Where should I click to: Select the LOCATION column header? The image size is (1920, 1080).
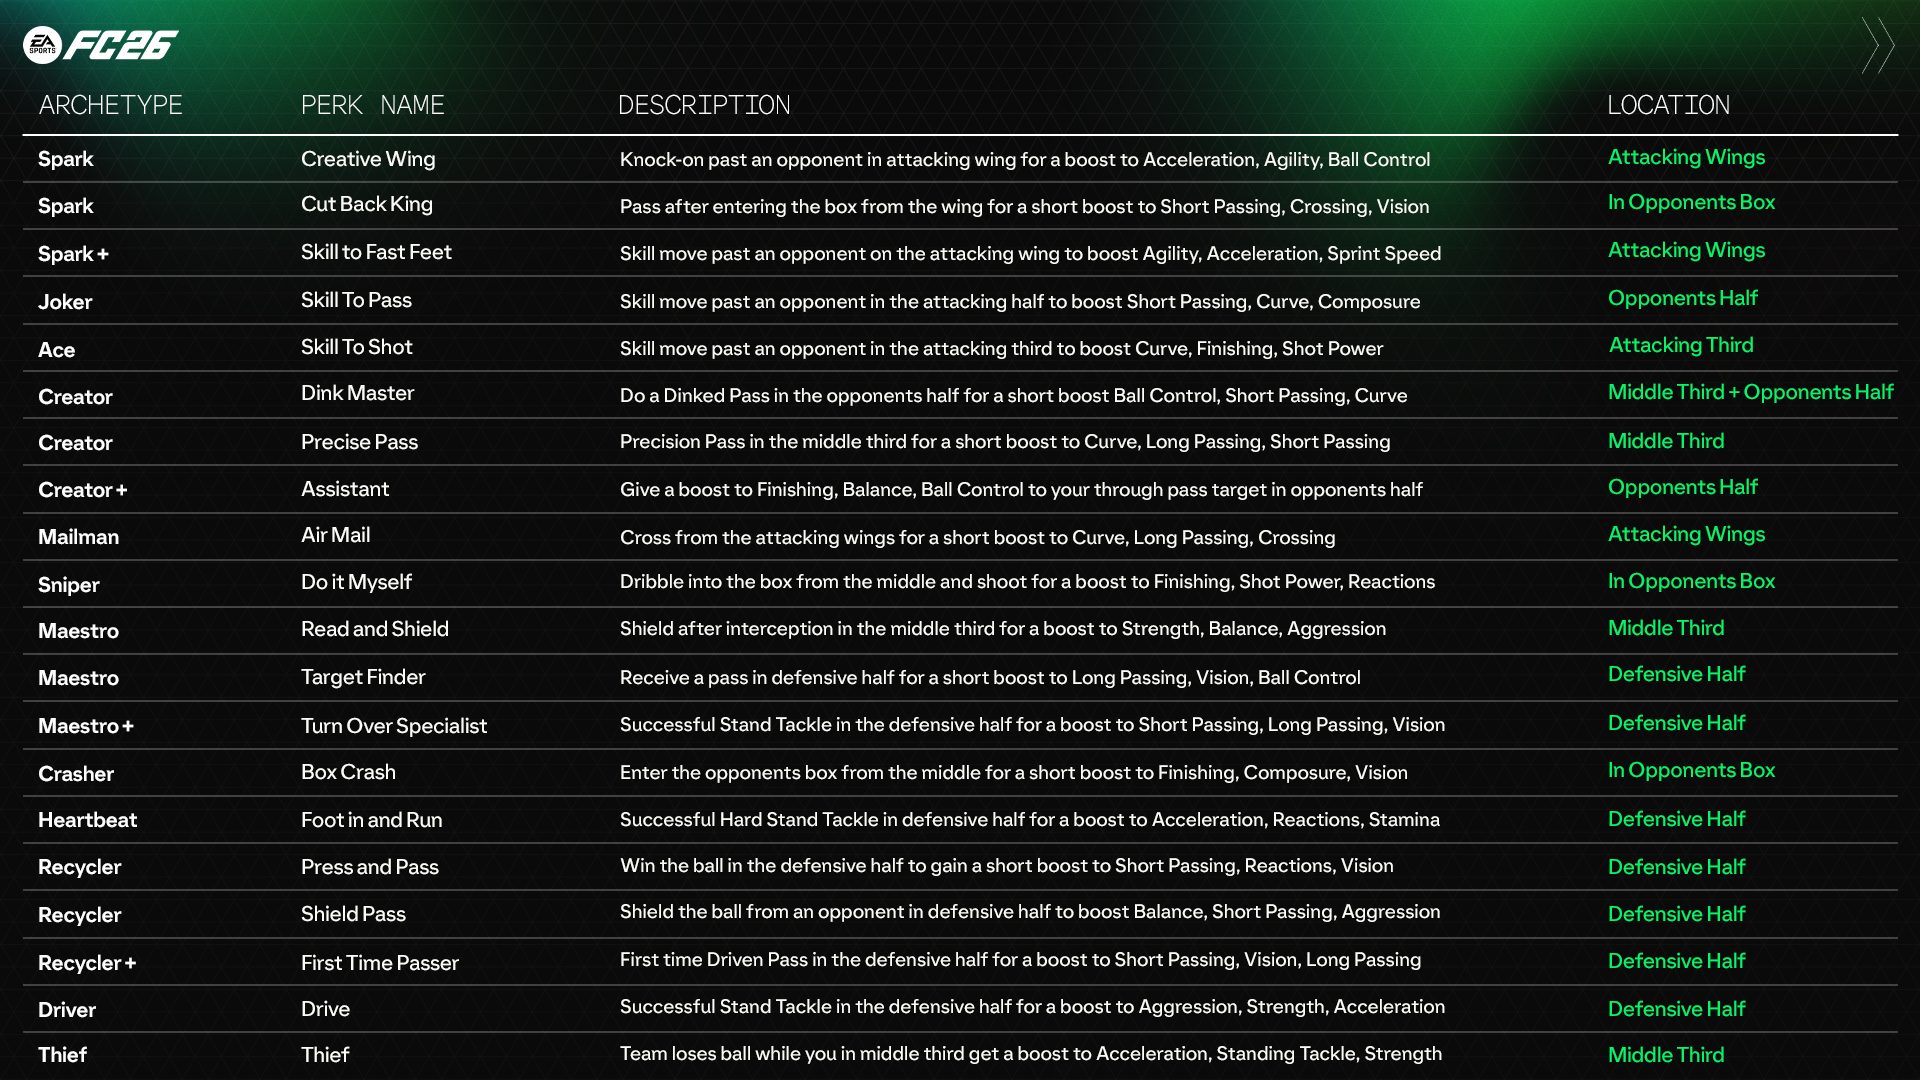pyautogui.click(x=1668, y=105)
